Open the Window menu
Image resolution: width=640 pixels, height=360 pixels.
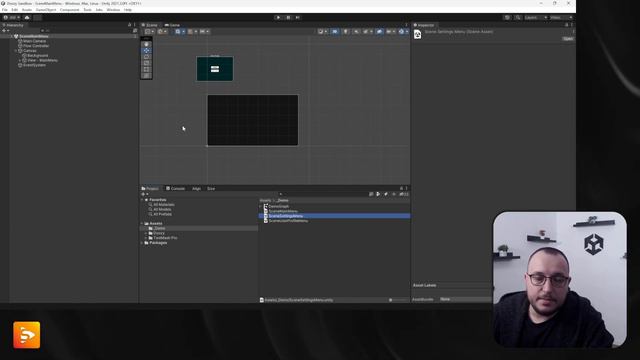[x=113, y=10]
